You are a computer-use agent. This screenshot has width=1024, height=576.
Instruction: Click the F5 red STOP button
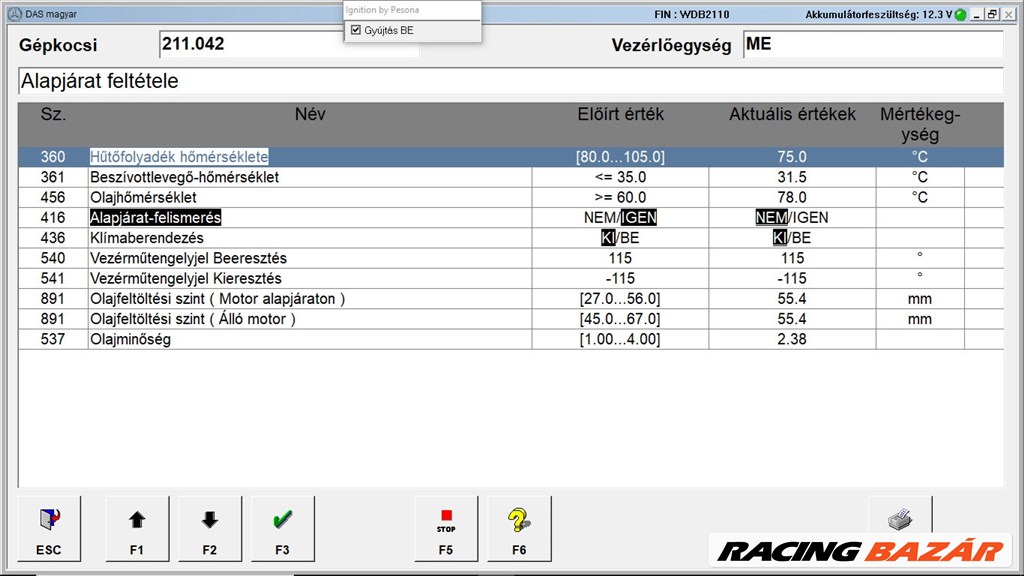(x=446, y=527)
